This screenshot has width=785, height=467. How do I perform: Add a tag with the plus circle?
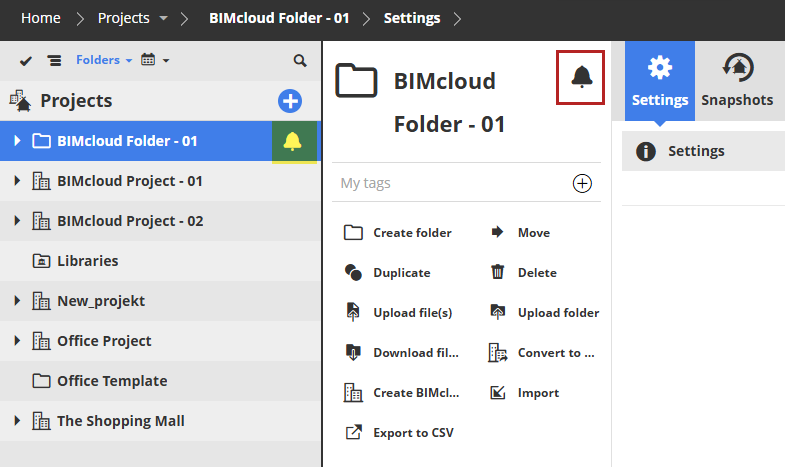point(582,183)
